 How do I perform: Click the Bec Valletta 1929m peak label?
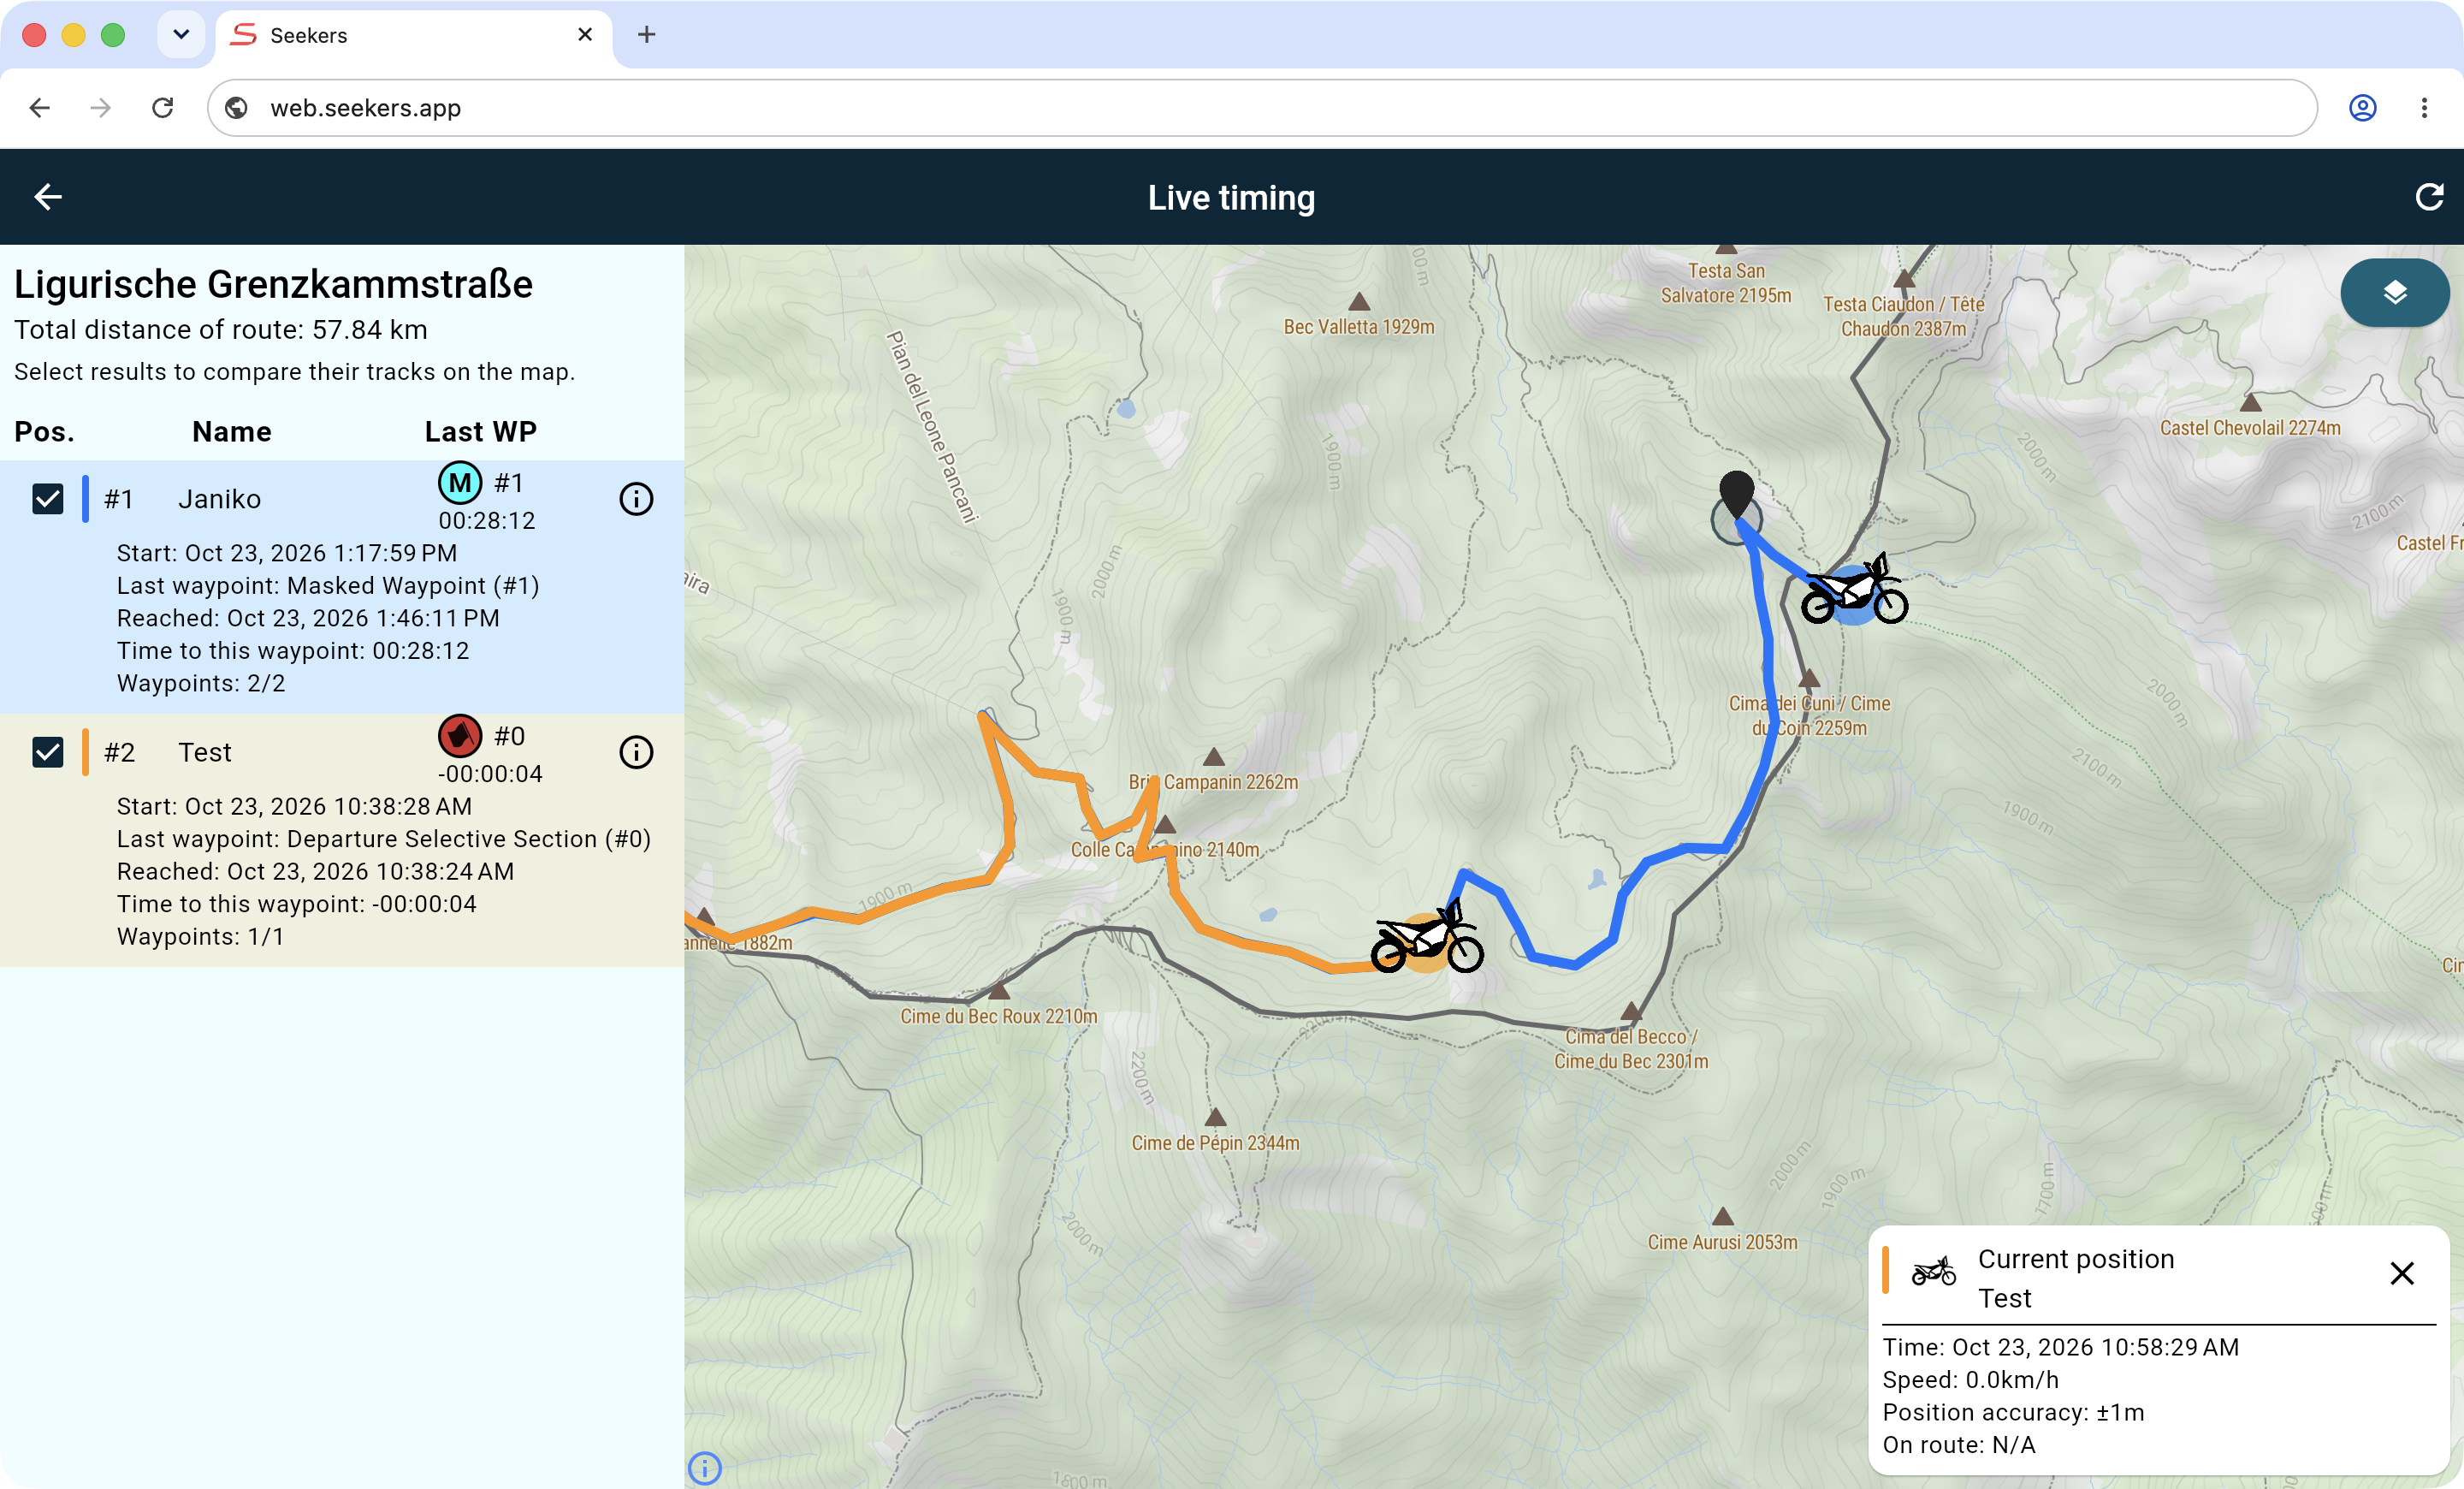[1359, 327]
